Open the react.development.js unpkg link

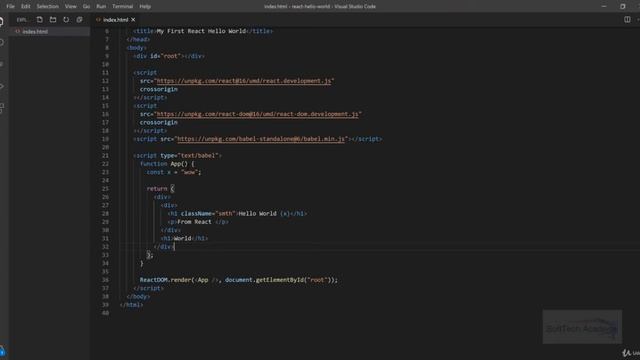[244, 81]
